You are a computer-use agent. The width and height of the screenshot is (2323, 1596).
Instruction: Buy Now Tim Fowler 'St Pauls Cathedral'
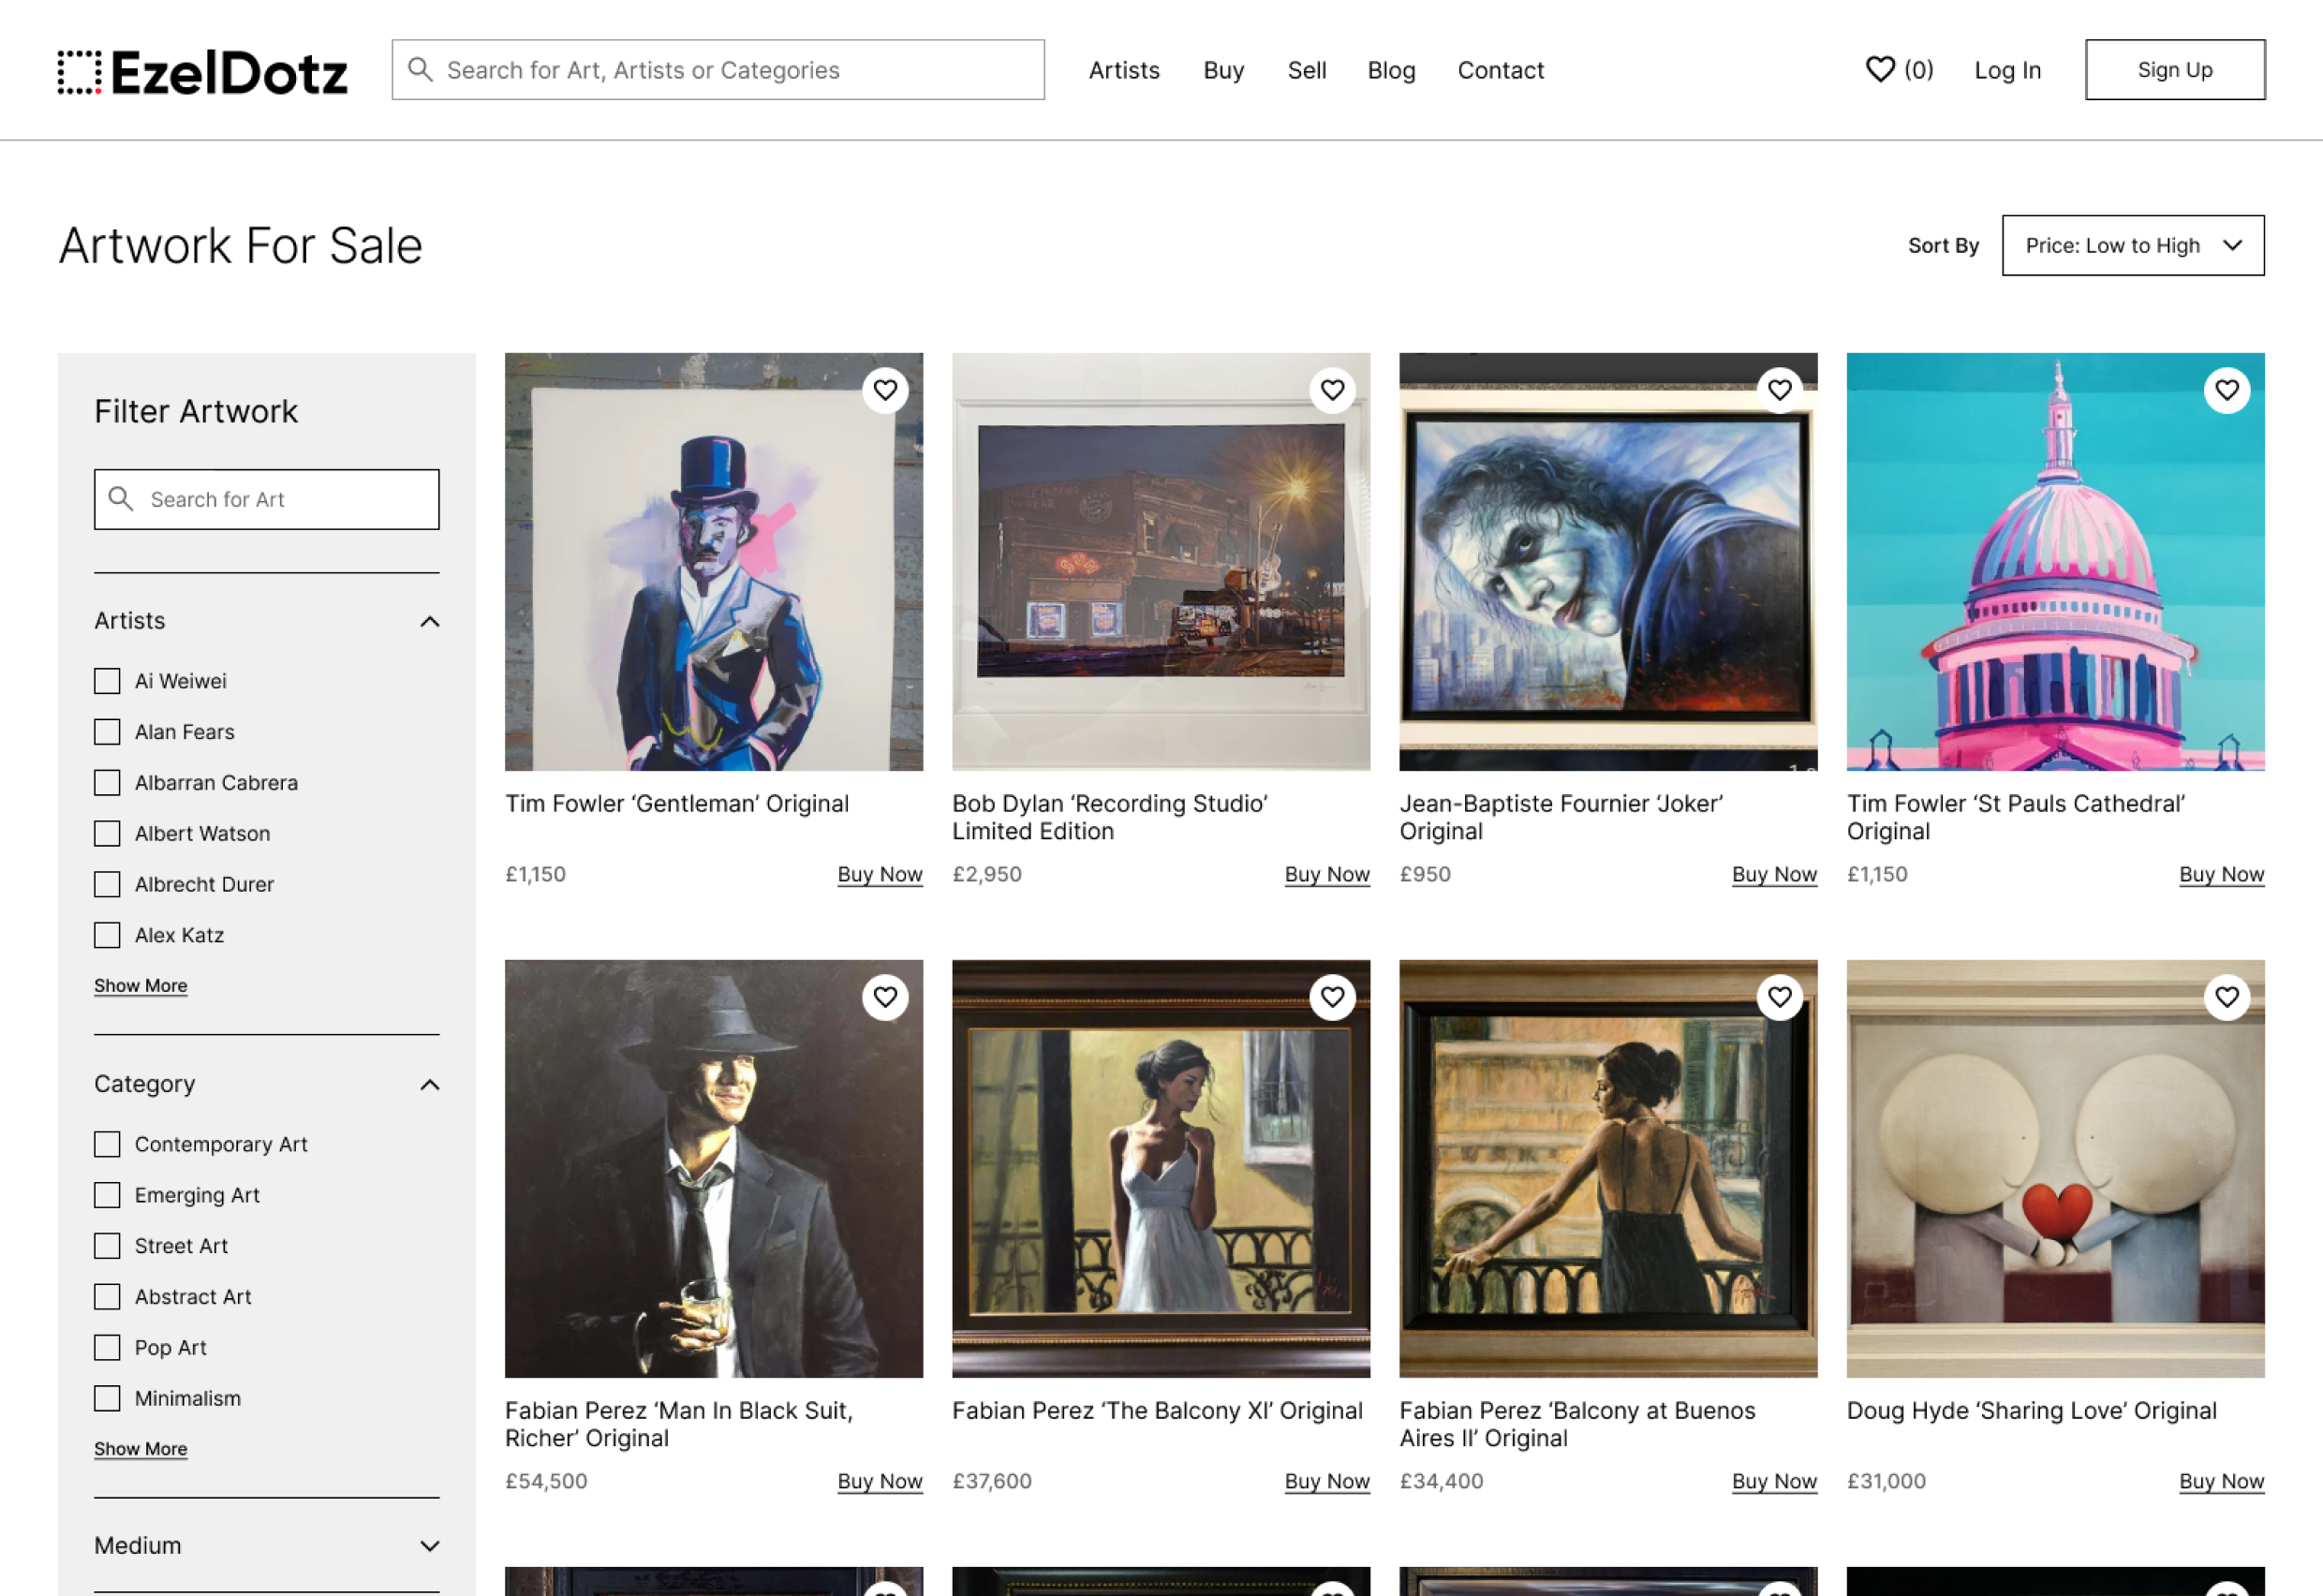[2221, 874]
